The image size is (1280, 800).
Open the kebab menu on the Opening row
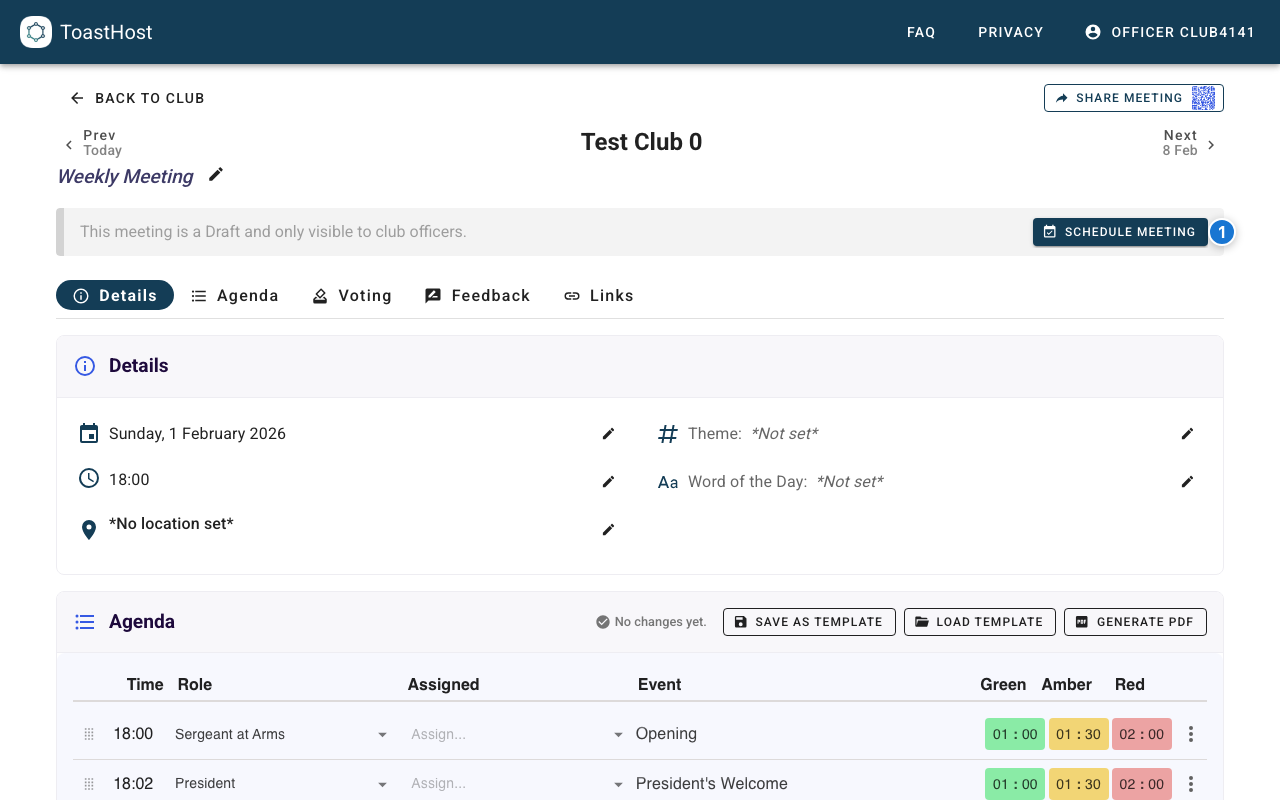1190,733
